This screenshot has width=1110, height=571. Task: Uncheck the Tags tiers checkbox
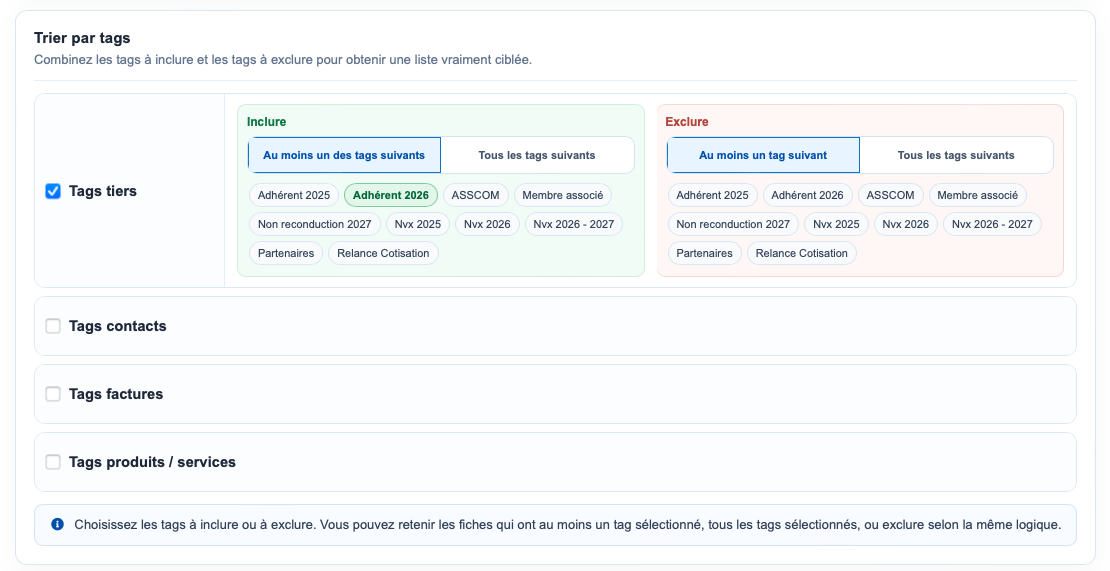click(x=53, y=191)
